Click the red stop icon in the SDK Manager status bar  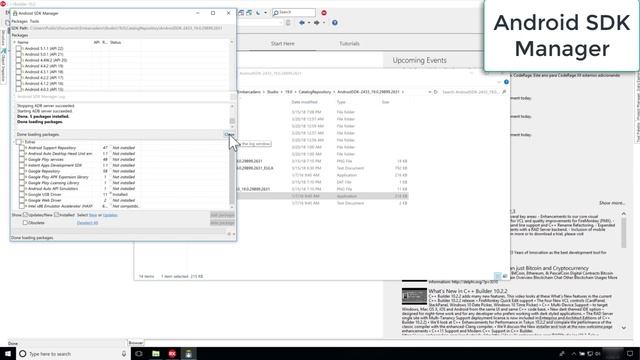point(229,234)
